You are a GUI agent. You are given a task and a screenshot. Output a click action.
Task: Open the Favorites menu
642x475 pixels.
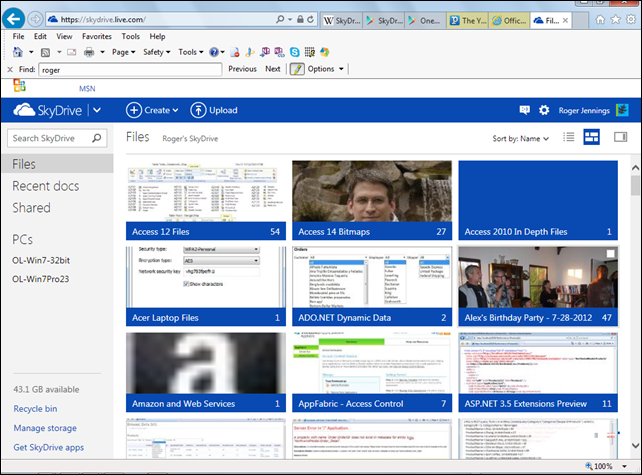(97, 36)
